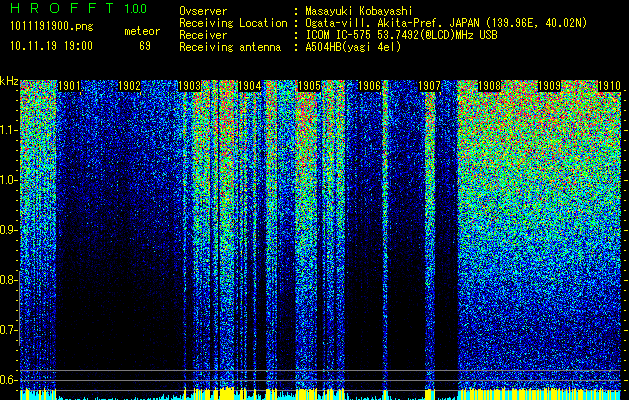Click the Receiving antenna label

click(x=230, y=47)
